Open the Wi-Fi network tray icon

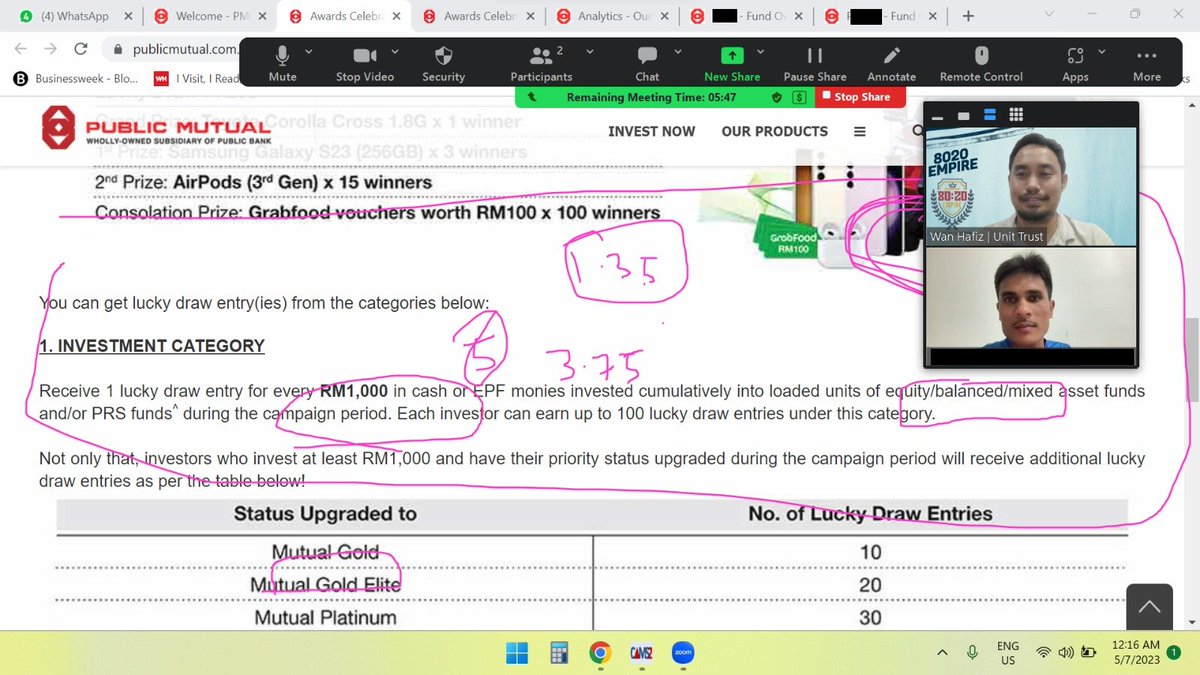click(1045, 653)
